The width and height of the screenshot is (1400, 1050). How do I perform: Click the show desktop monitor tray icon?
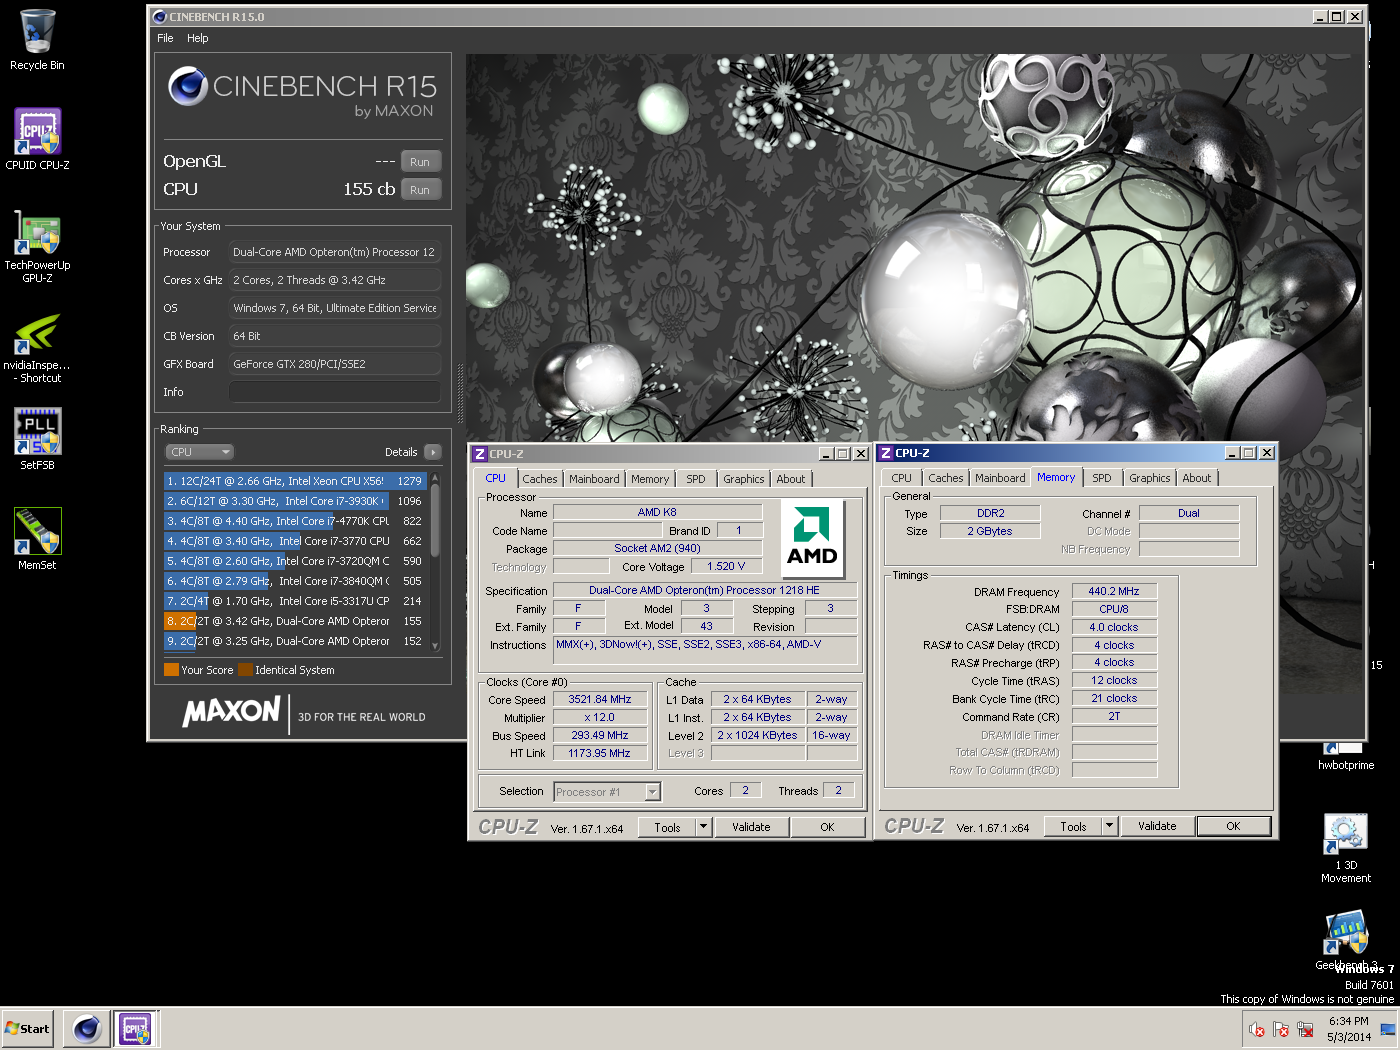click(x=1387, y=1029)
